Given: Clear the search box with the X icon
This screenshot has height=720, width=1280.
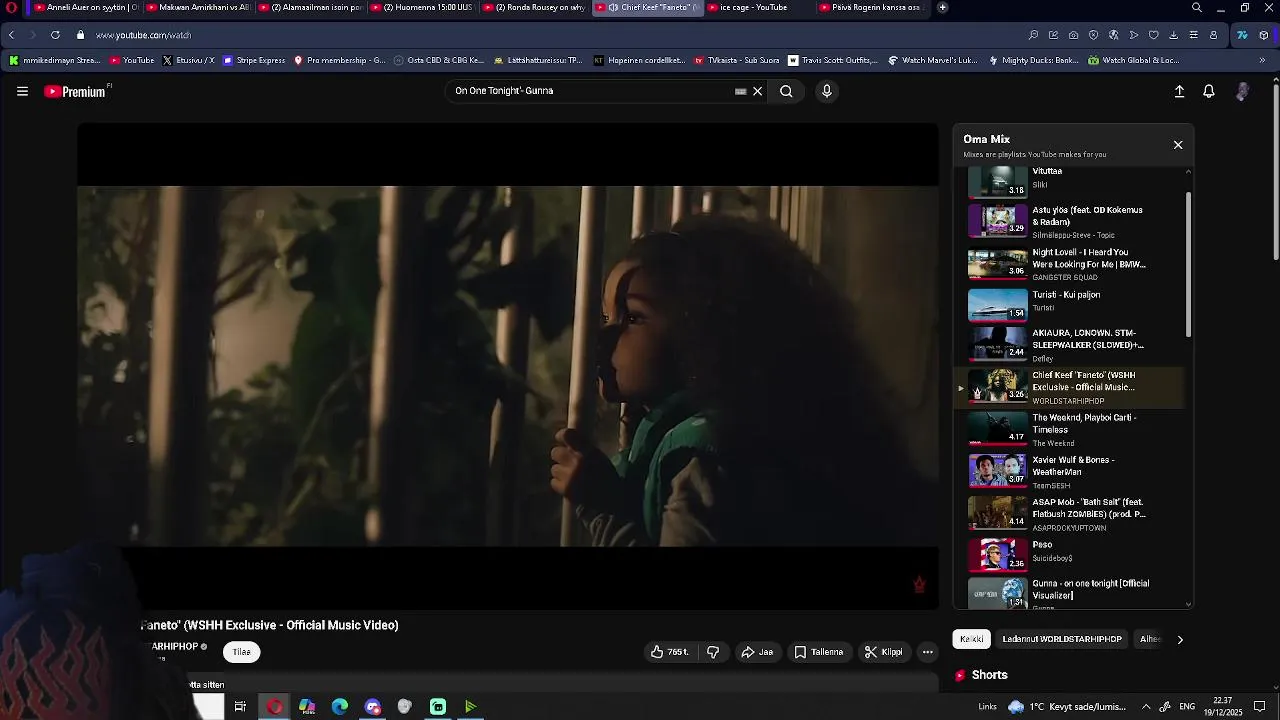Looking at the screenshot, I should 757,91.
